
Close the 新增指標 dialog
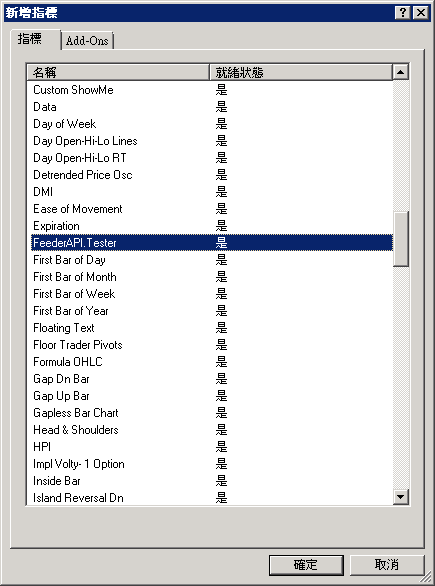click(x=420, y=13)
